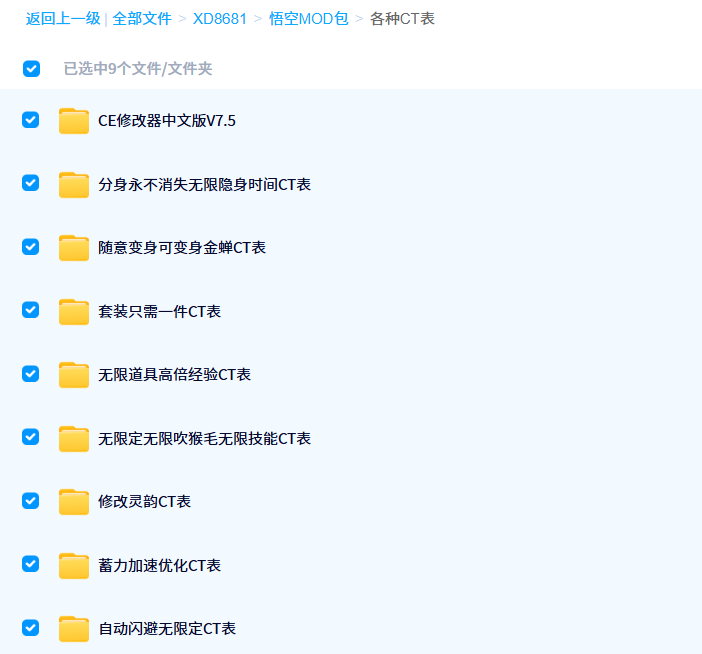Open folder name CE修改器中文版V7.5
Screen dimensions: 702x654
click(167, 121)
